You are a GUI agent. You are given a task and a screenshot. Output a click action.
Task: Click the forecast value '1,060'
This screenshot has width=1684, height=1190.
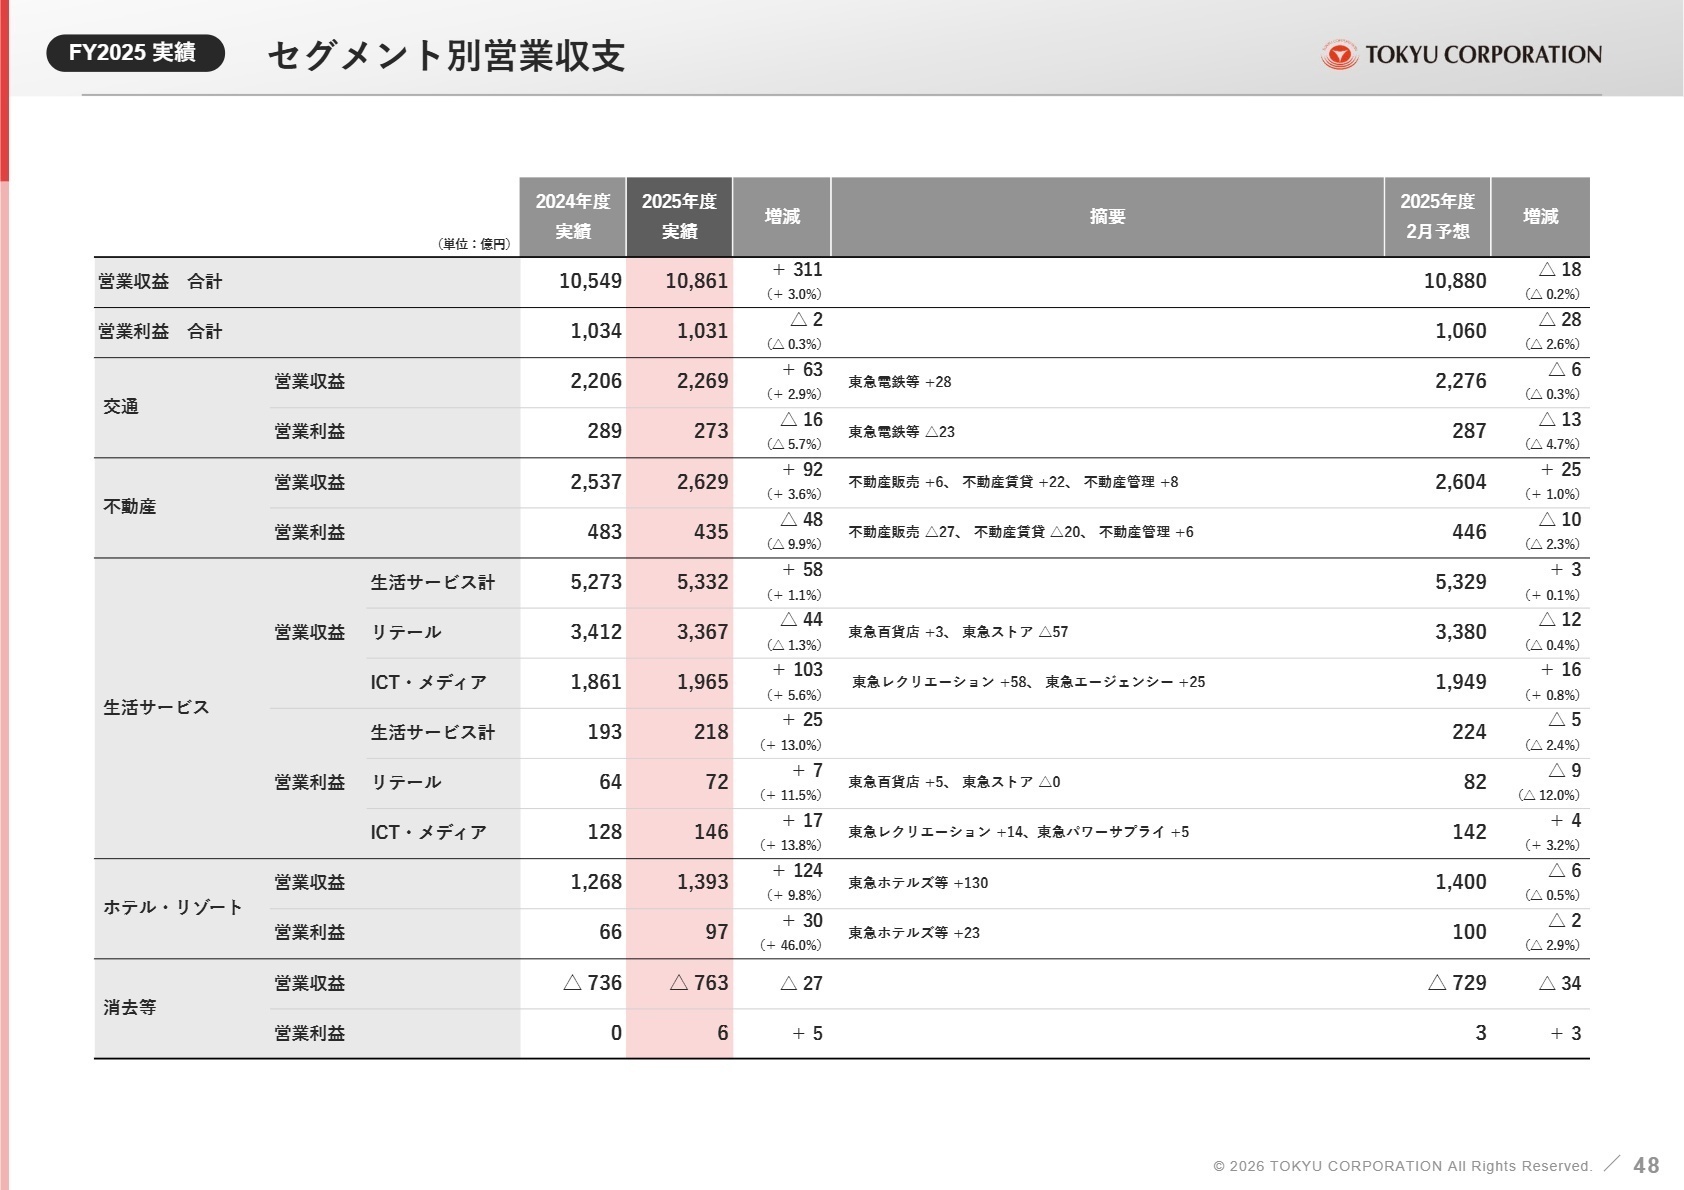(1461, 331)
